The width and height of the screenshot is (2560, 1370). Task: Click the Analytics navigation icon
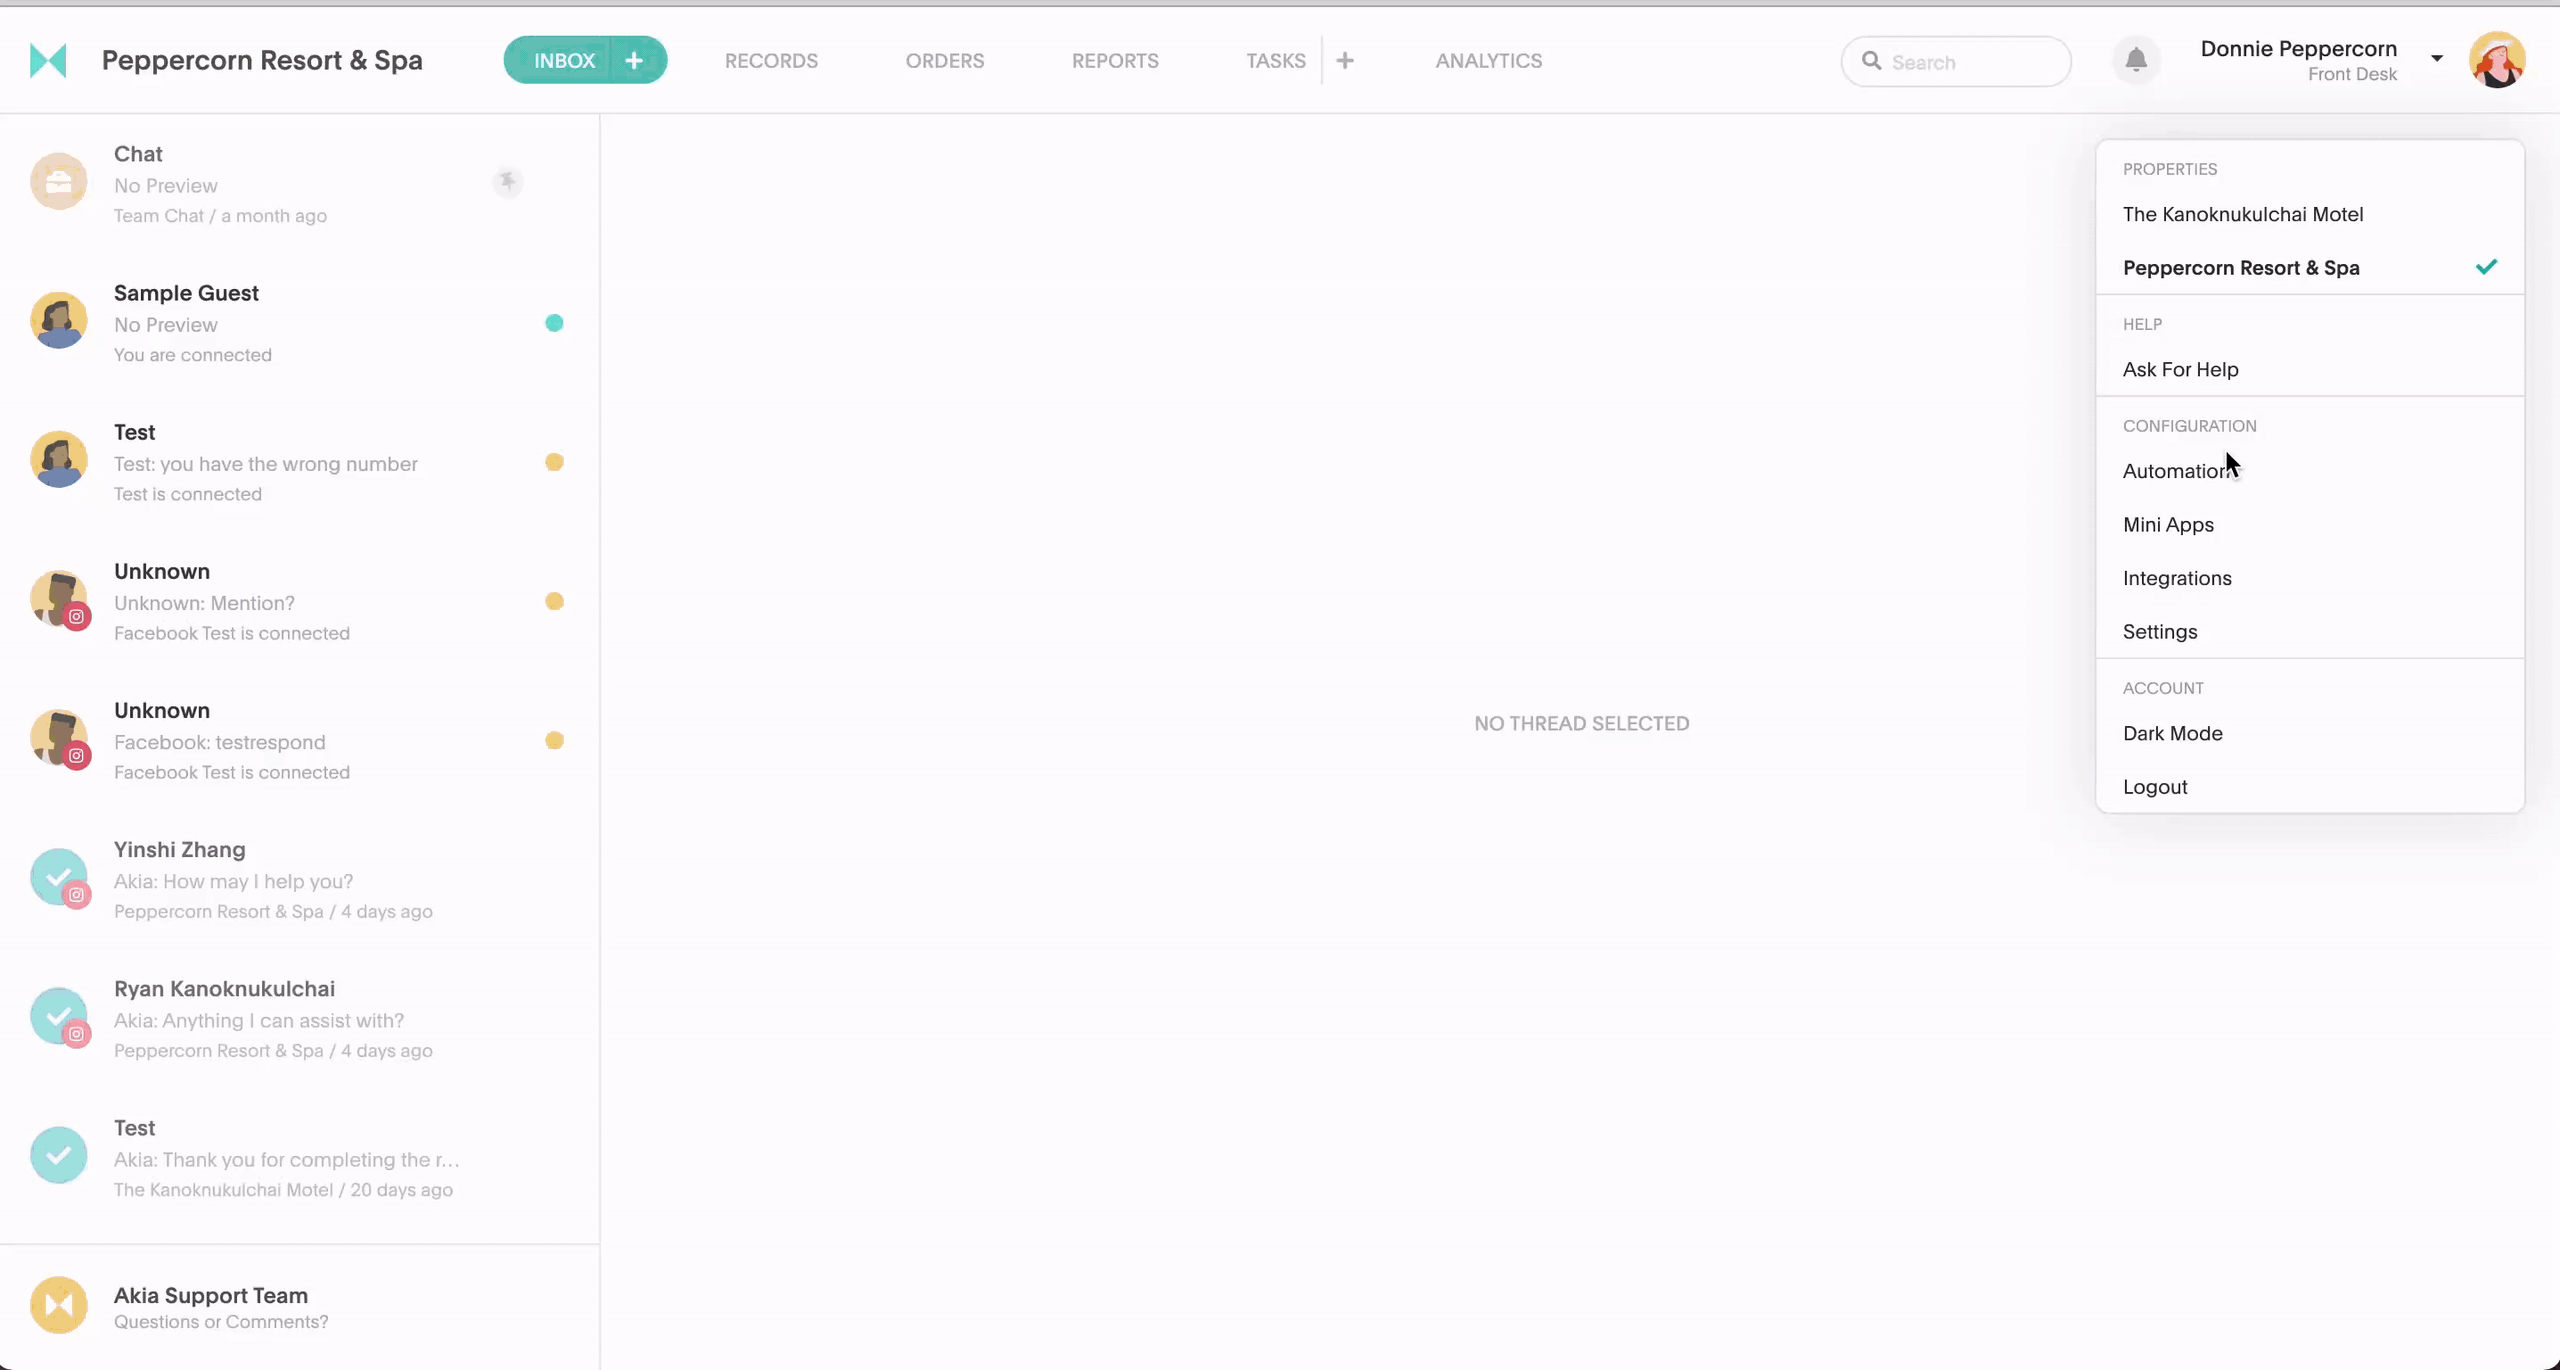pos(1488,61)
